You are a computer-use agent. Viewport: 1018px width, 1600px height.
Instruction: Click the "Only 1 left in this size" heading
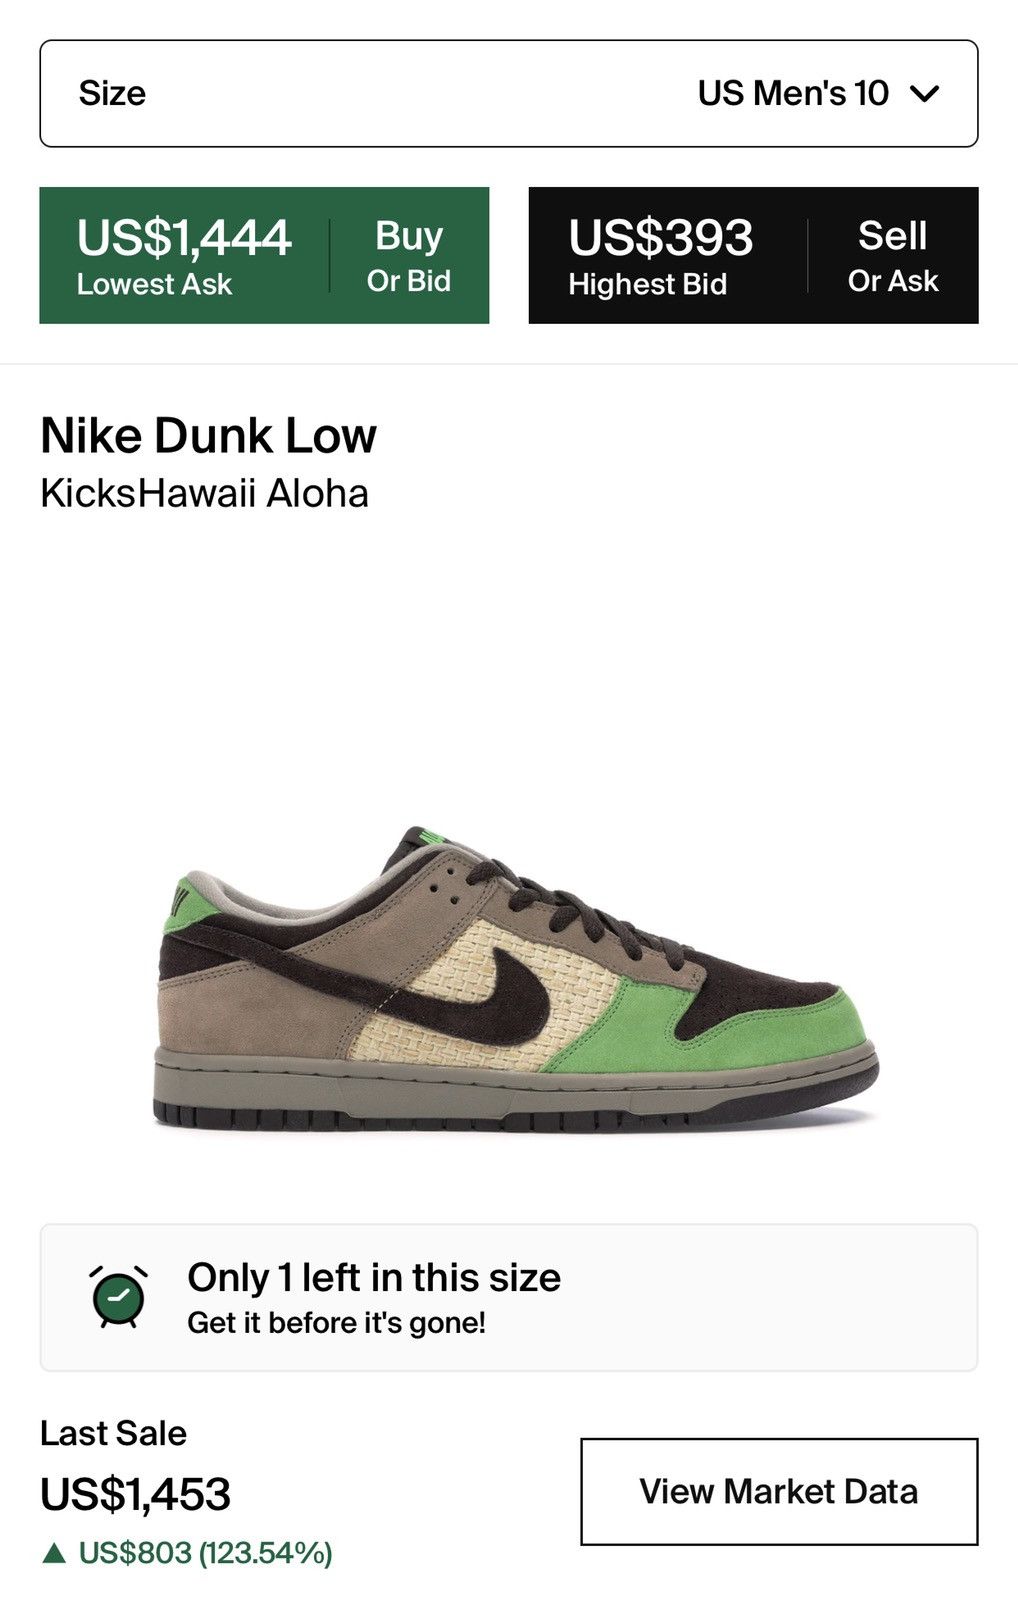374,1277
